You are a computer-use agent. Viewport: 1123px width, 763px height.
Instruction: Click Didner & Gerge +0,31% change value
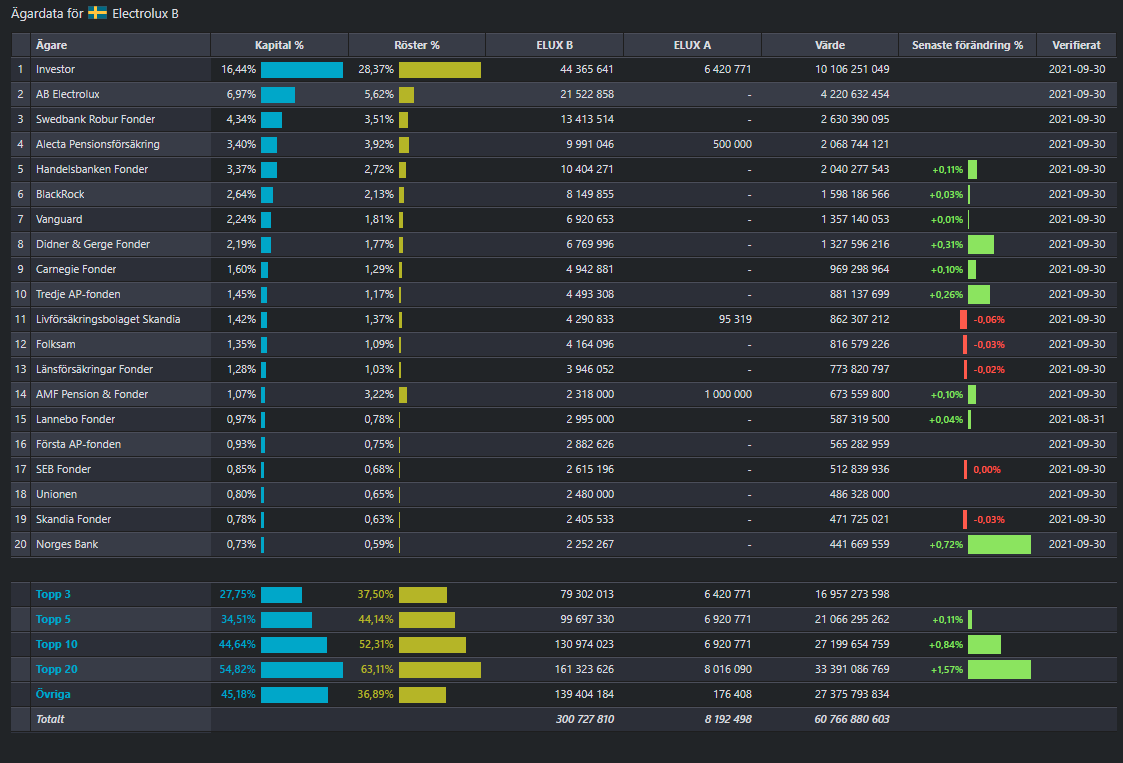click(x=947, y=245)
